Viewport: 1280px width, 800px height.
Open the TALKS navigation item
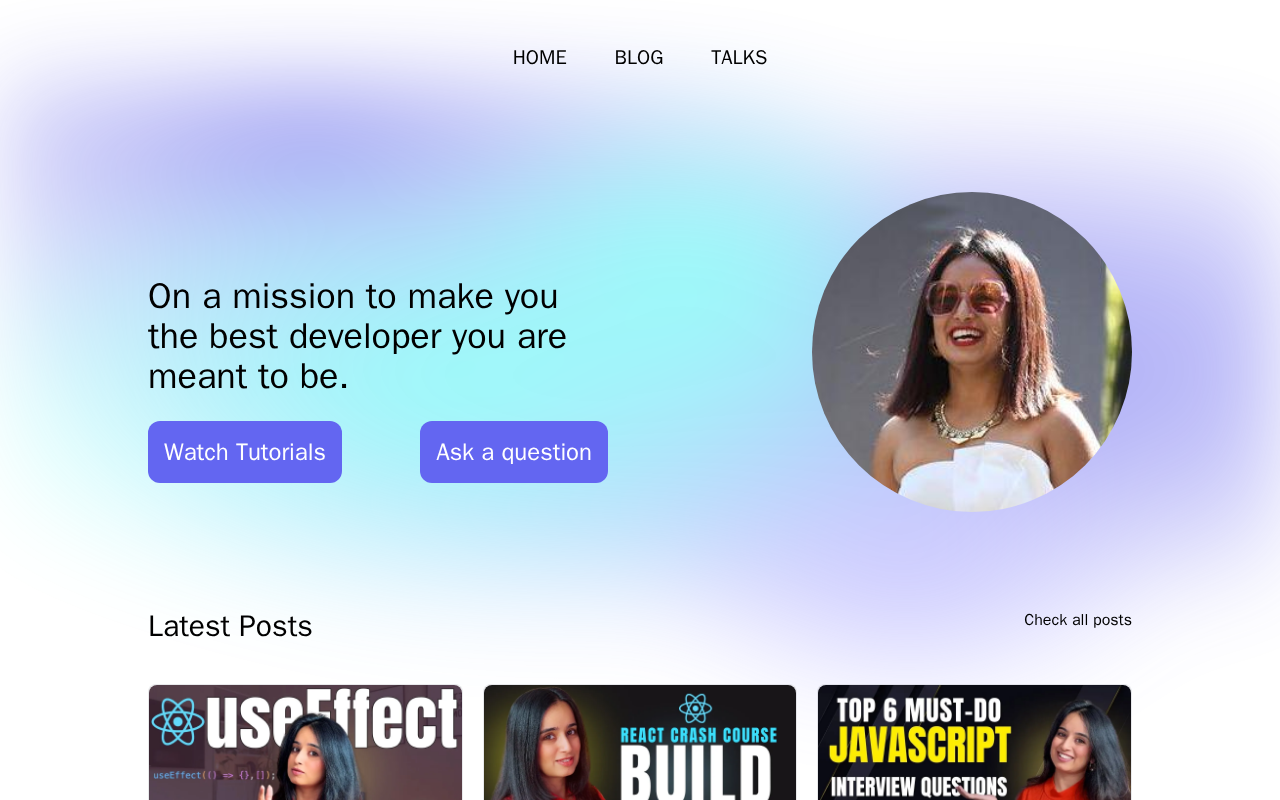pyautogui.click(x=739, y=58)
